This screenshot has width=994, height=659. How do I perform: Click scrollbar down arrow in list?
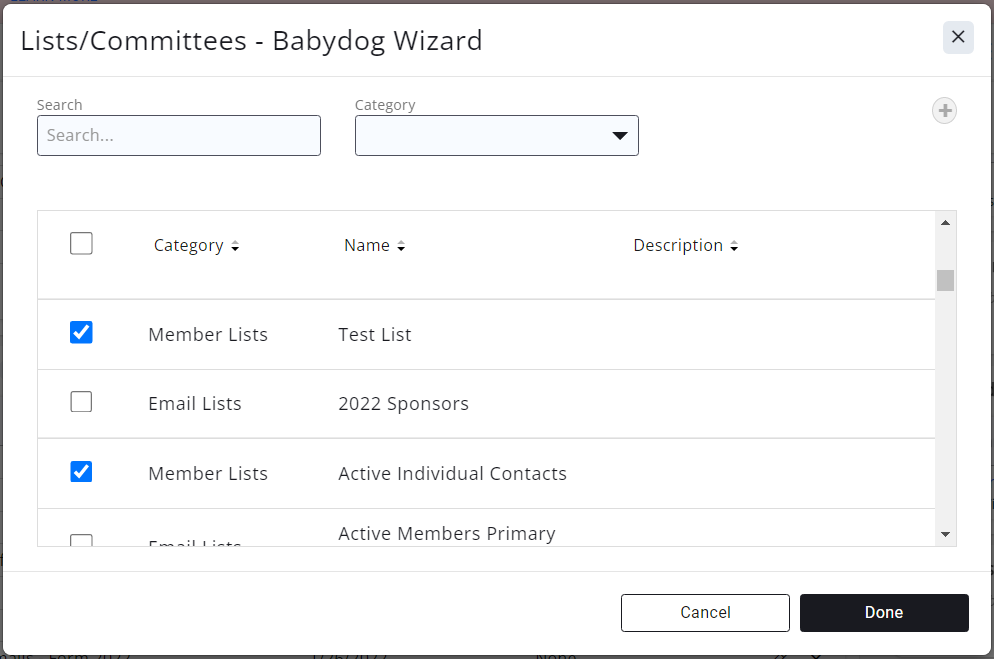[x=945, y=535]
